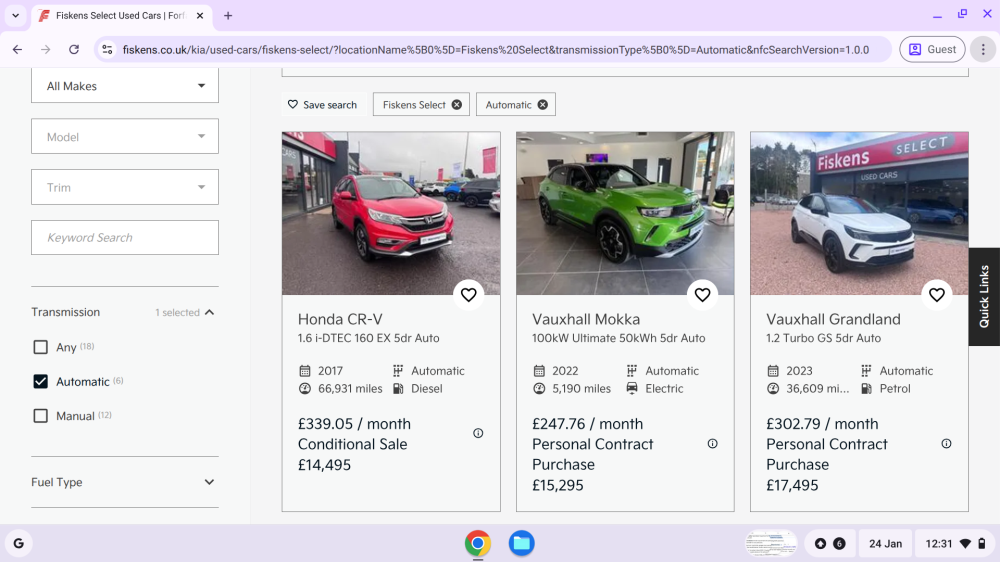
Task: Favourite the Vauxhall Mokka with heart icon
Action: click(x=702, y=295)
